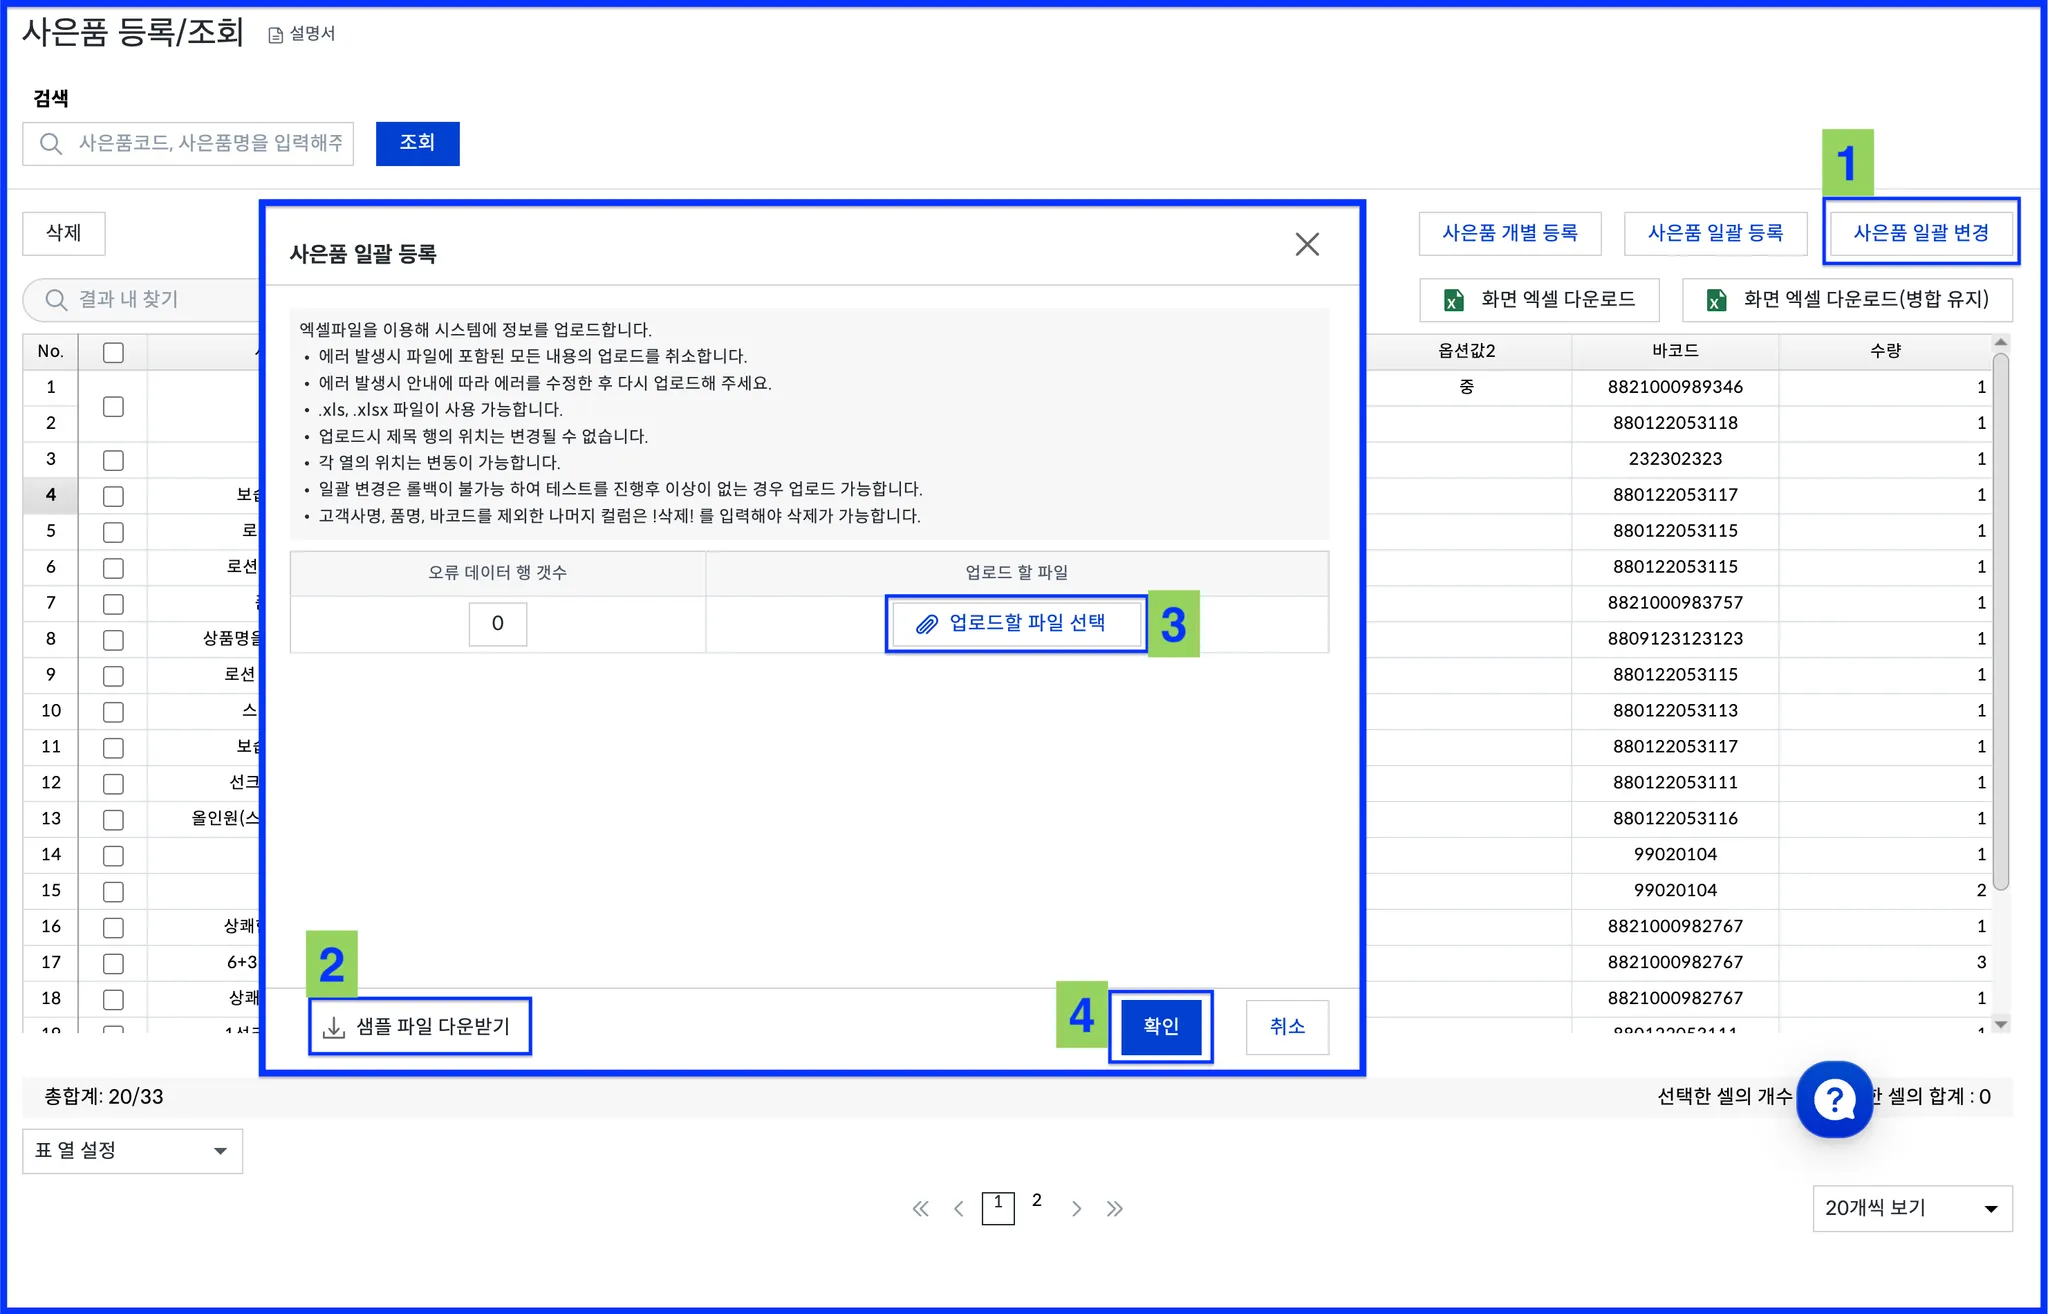Go to first page double arrow

pos(920,1208)
